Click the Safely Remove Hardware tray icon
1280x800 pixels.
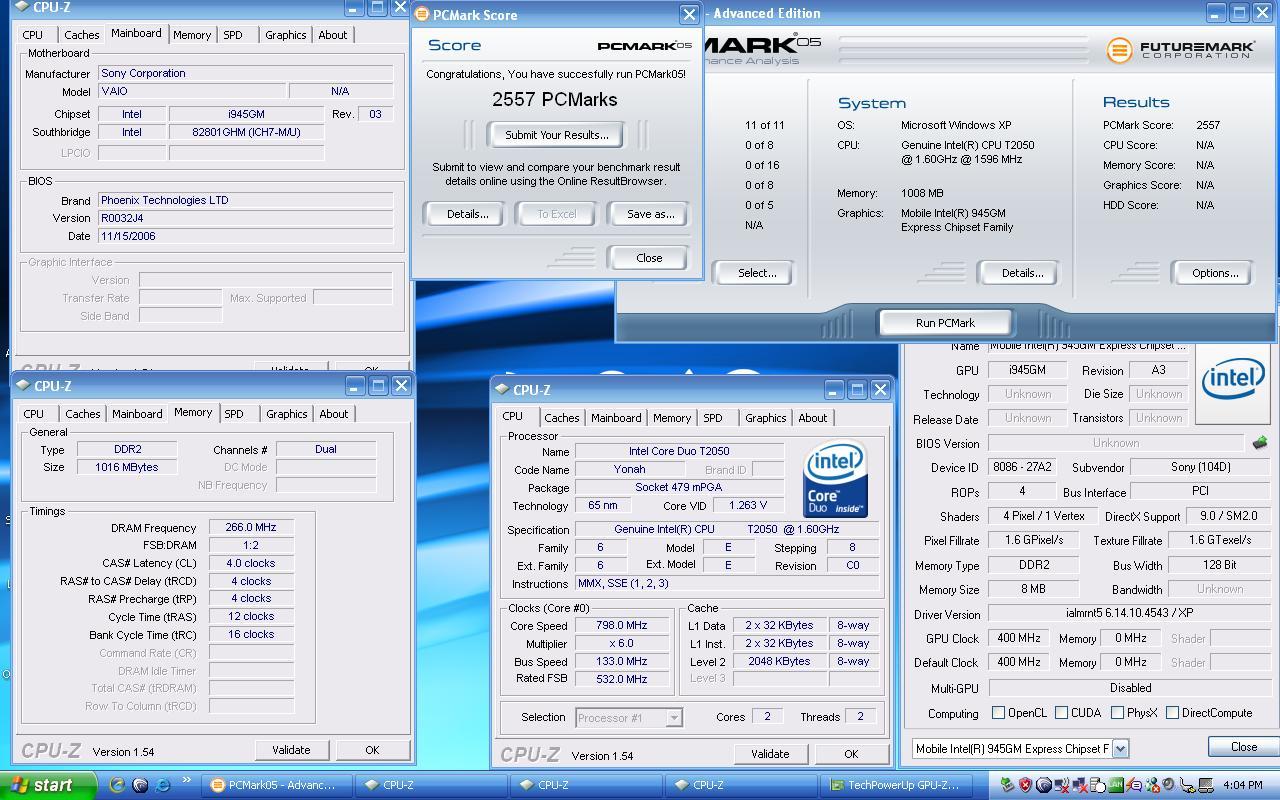1008,785
